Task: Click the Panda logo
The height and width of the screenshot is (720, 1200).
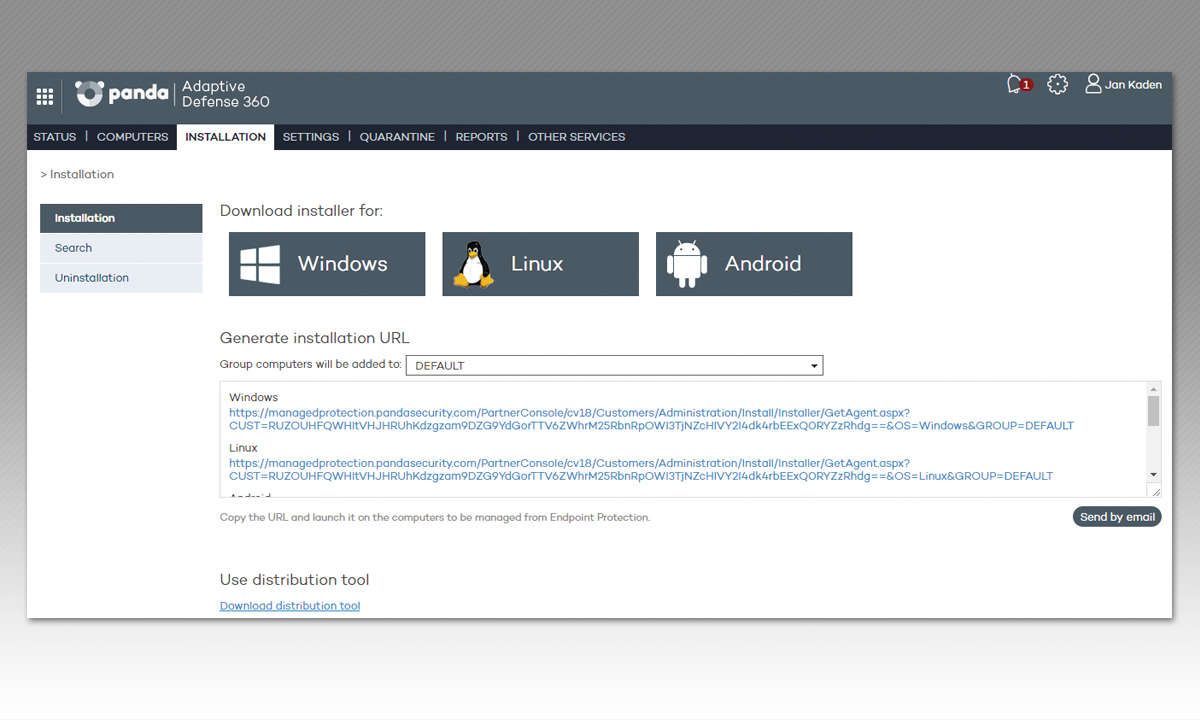Action: 121,93
